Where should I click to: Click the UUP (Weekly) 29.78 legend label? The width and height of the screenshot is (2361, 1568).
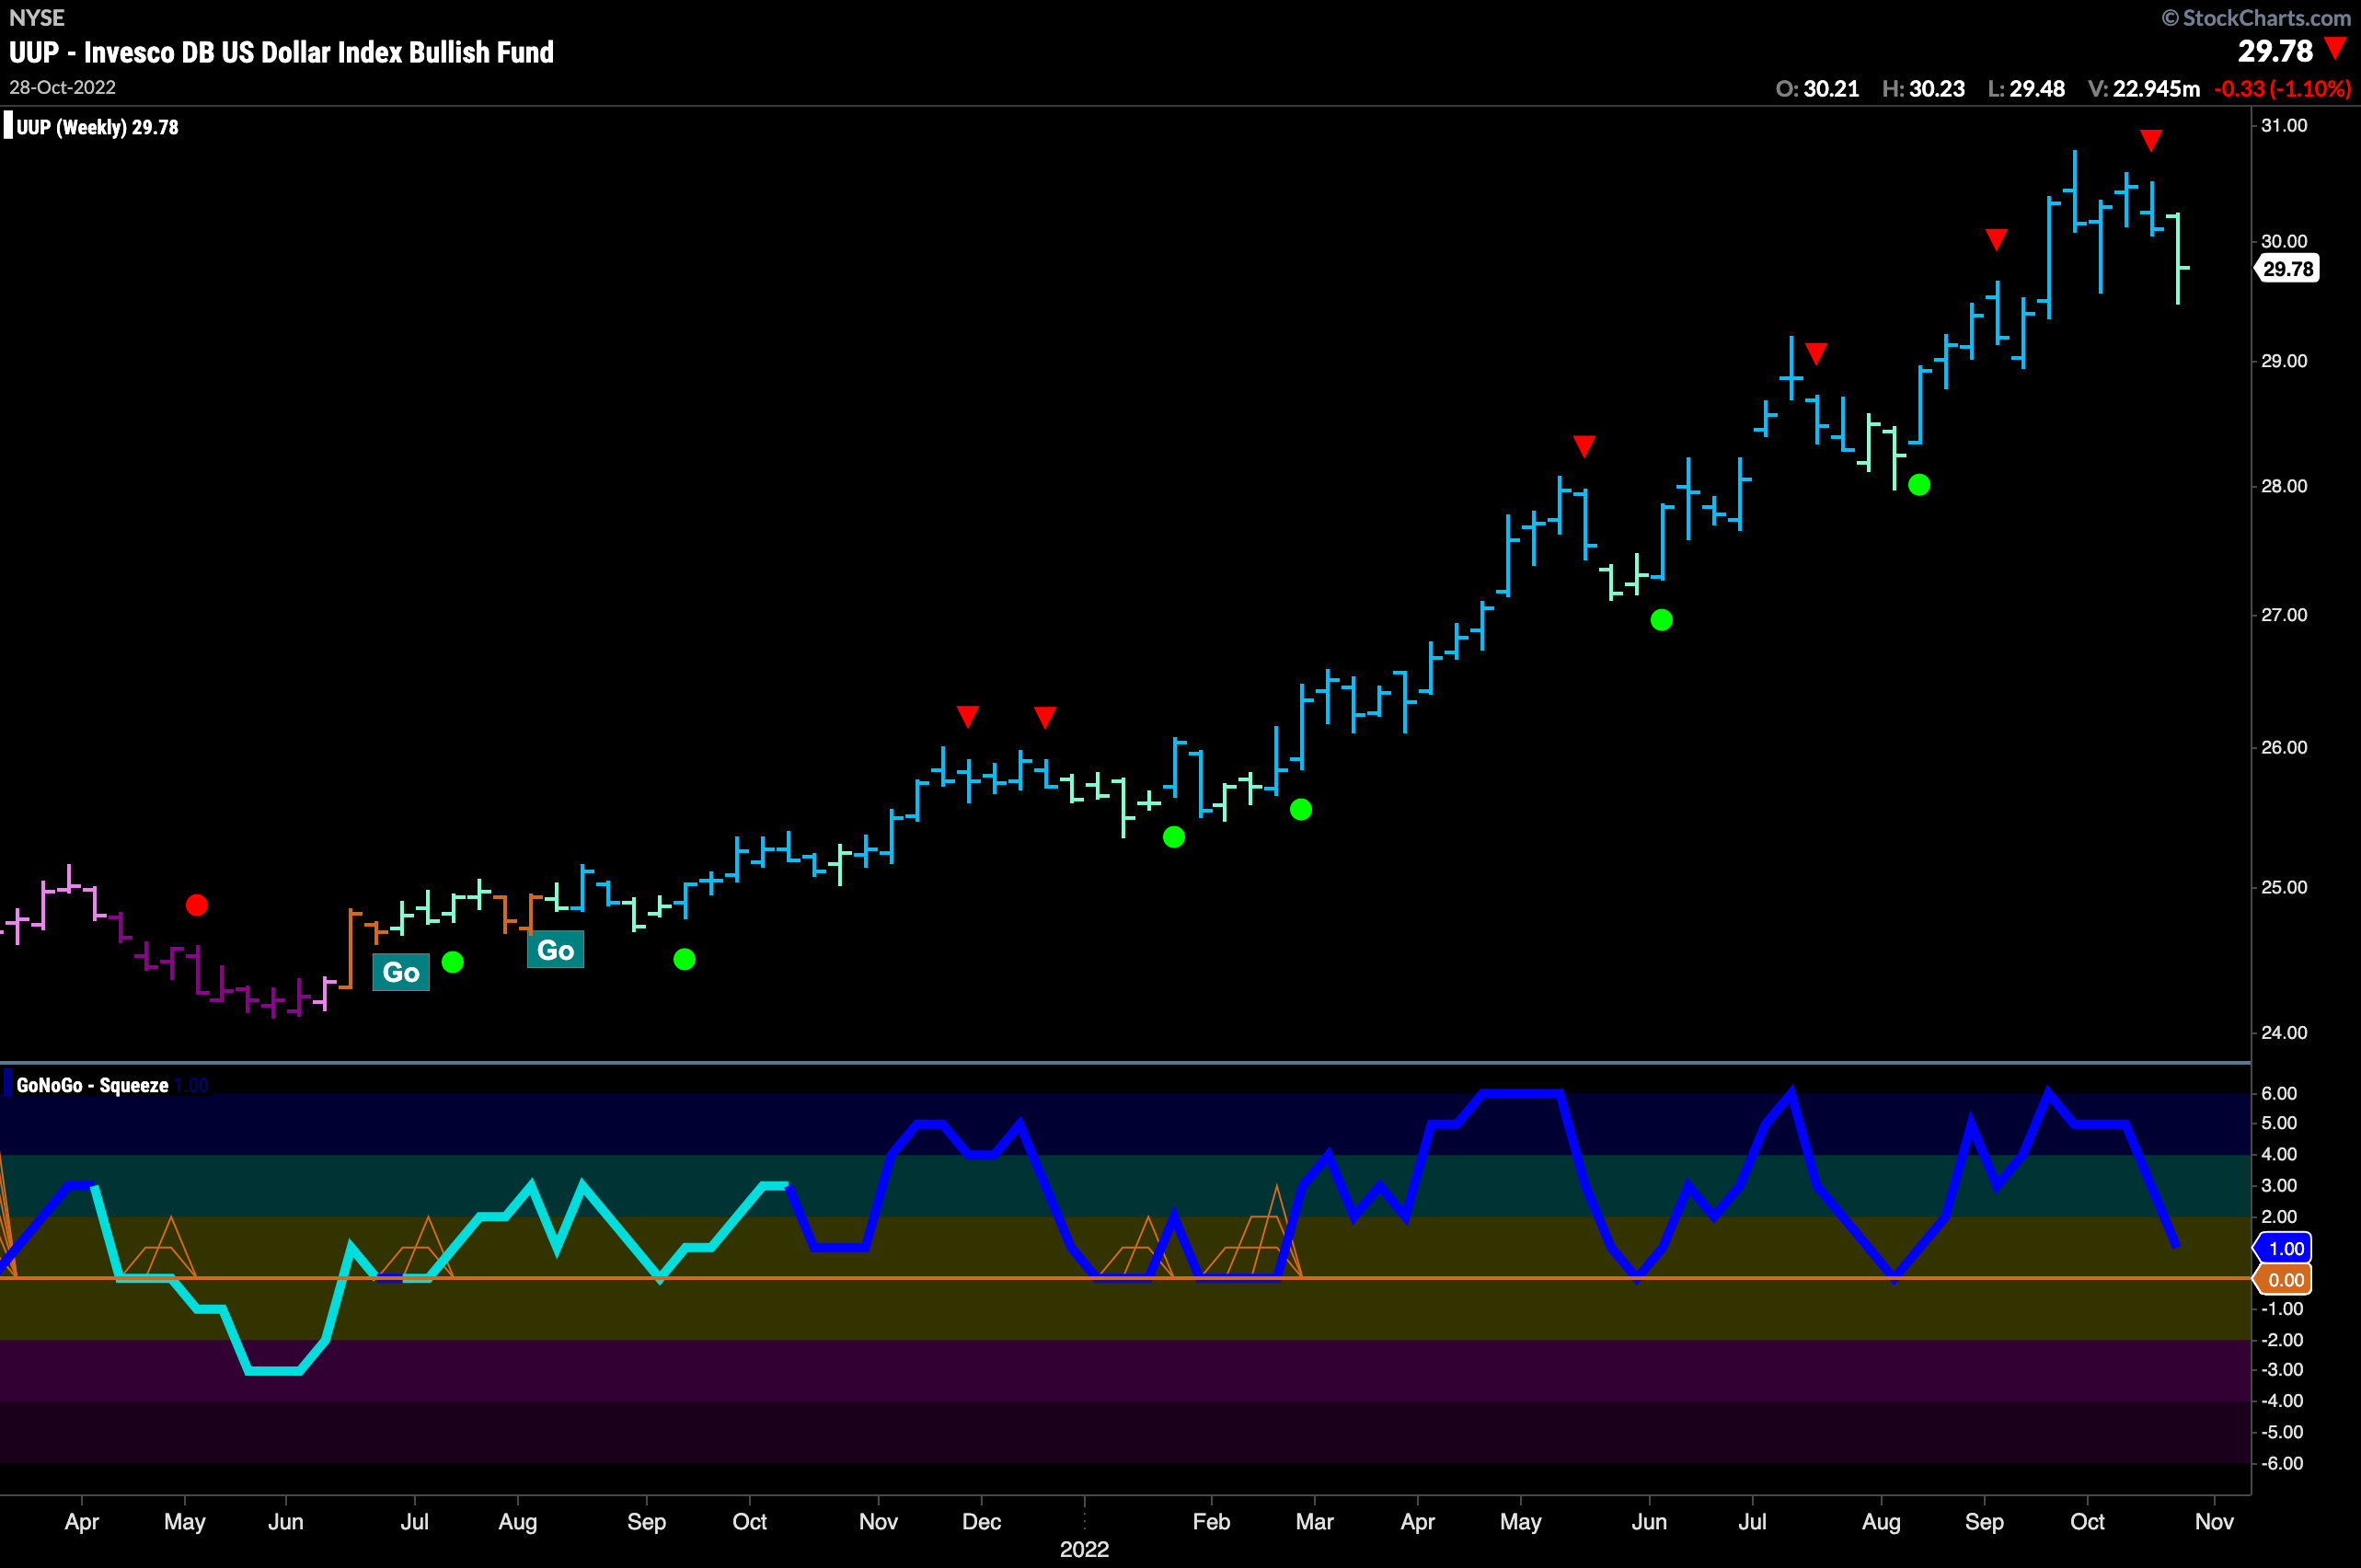97,127
